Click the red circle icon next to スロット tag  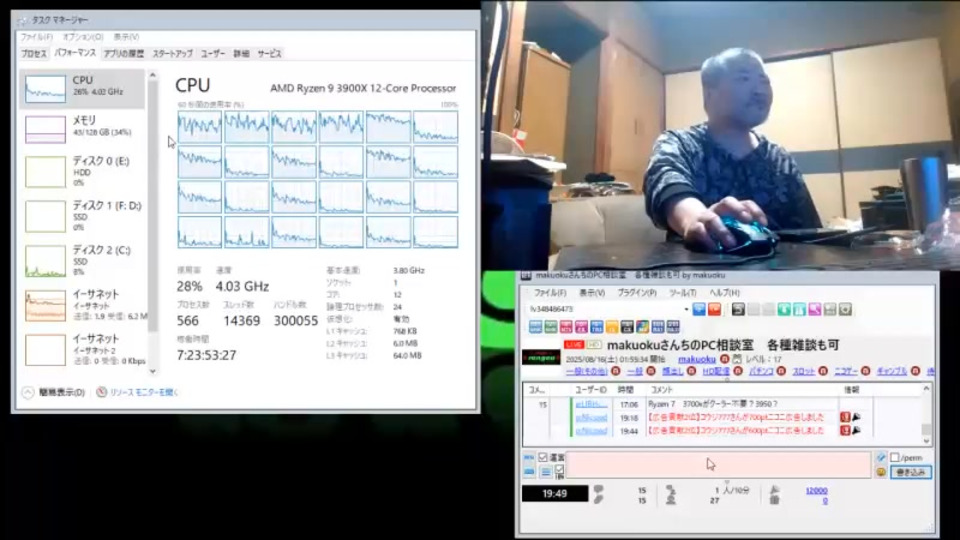(823, 371)
